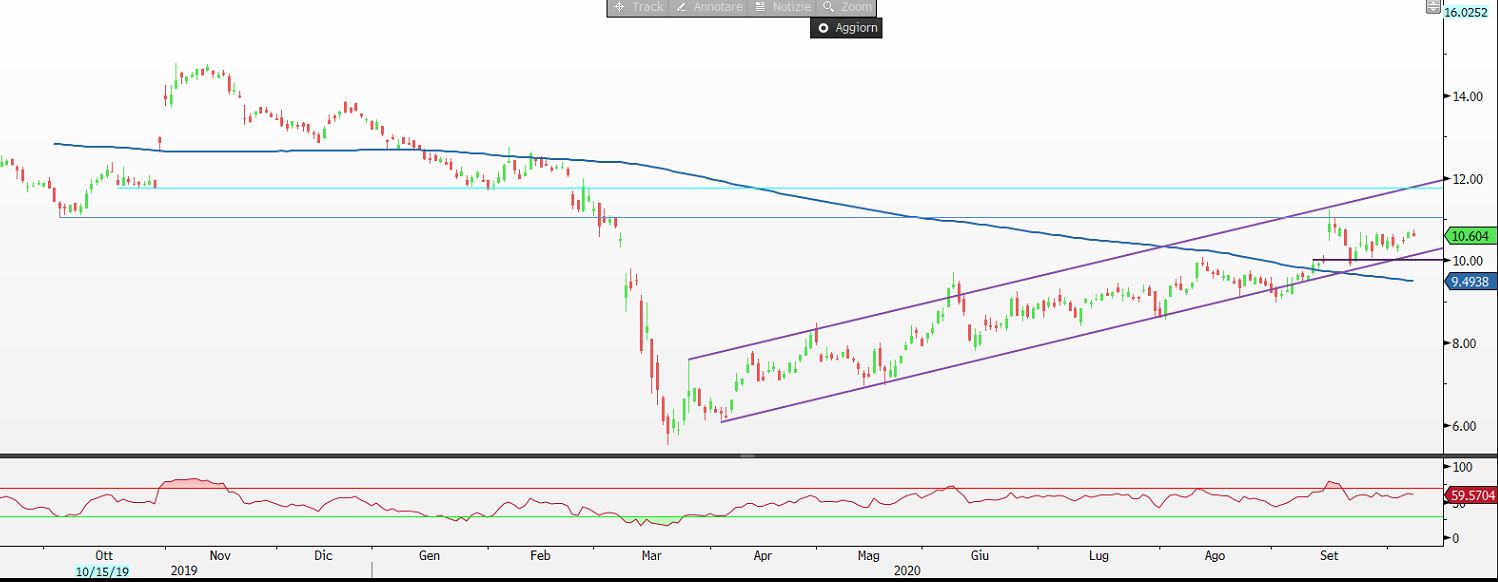This screenshot has height=582, width=1498.
Task: Click the 10/15/19 date label
Action: pyautogui.click(x=102, y=572)
